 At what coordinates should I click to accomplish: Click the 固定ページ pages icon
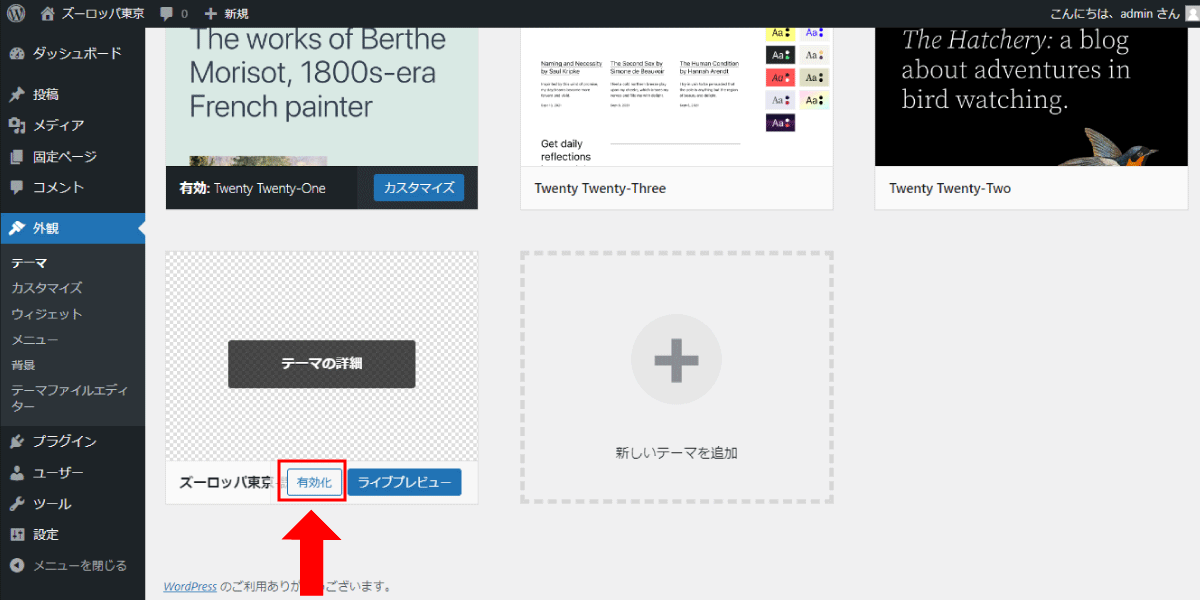click(17, 157)
